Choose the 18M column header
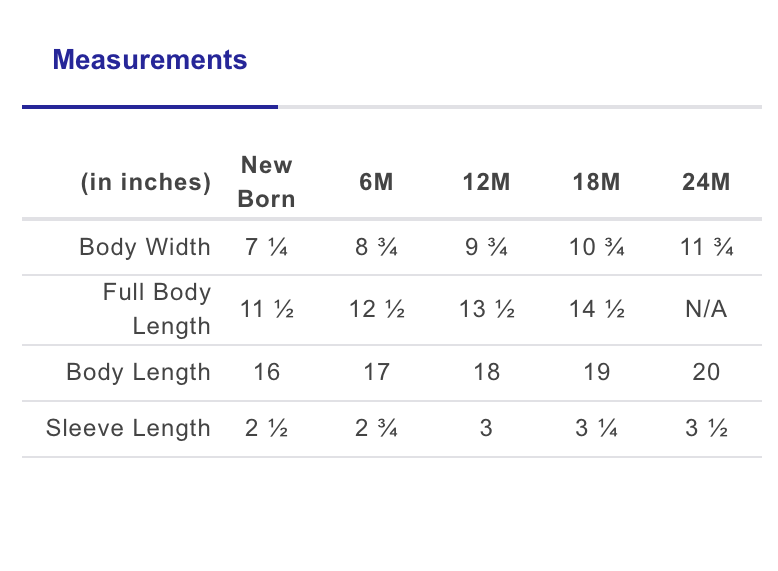This screenshot has width=778, height=571. (x=597, y=183)
